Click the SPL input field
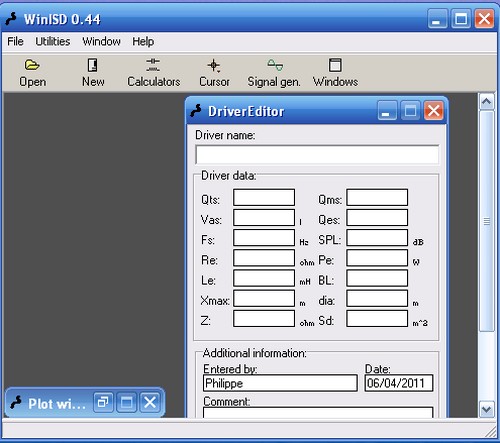Image resolution: width=500 pixels, height=443 pixels. 377,238
